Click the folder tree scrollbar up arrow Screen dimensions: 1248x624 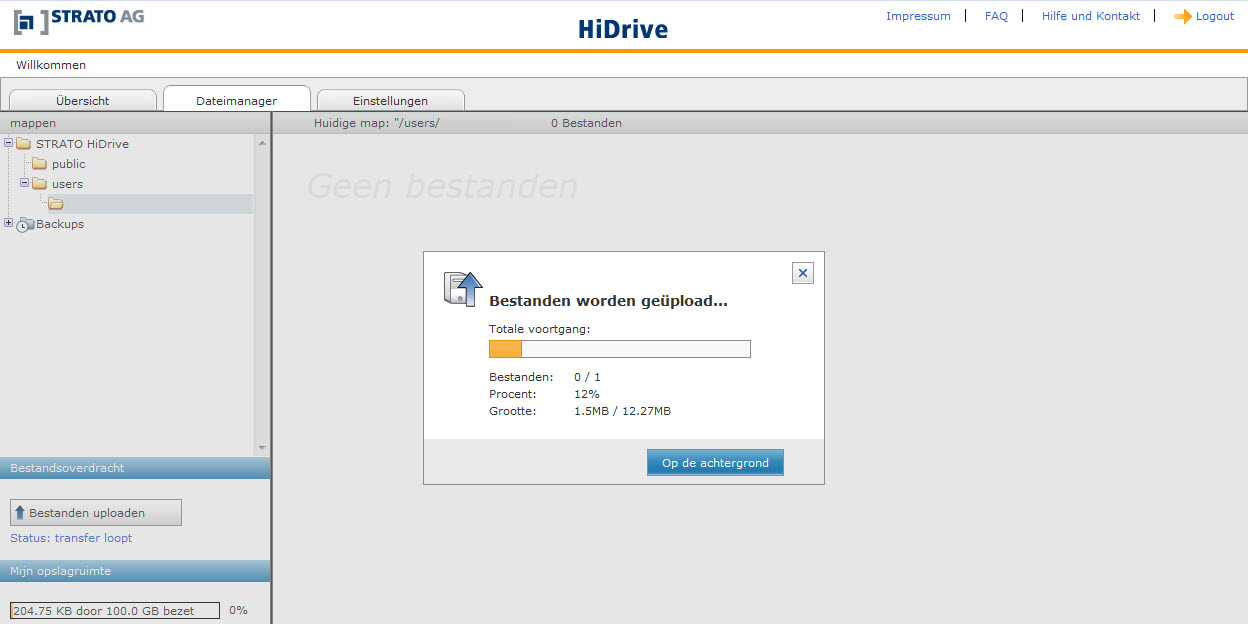(262, 143)
